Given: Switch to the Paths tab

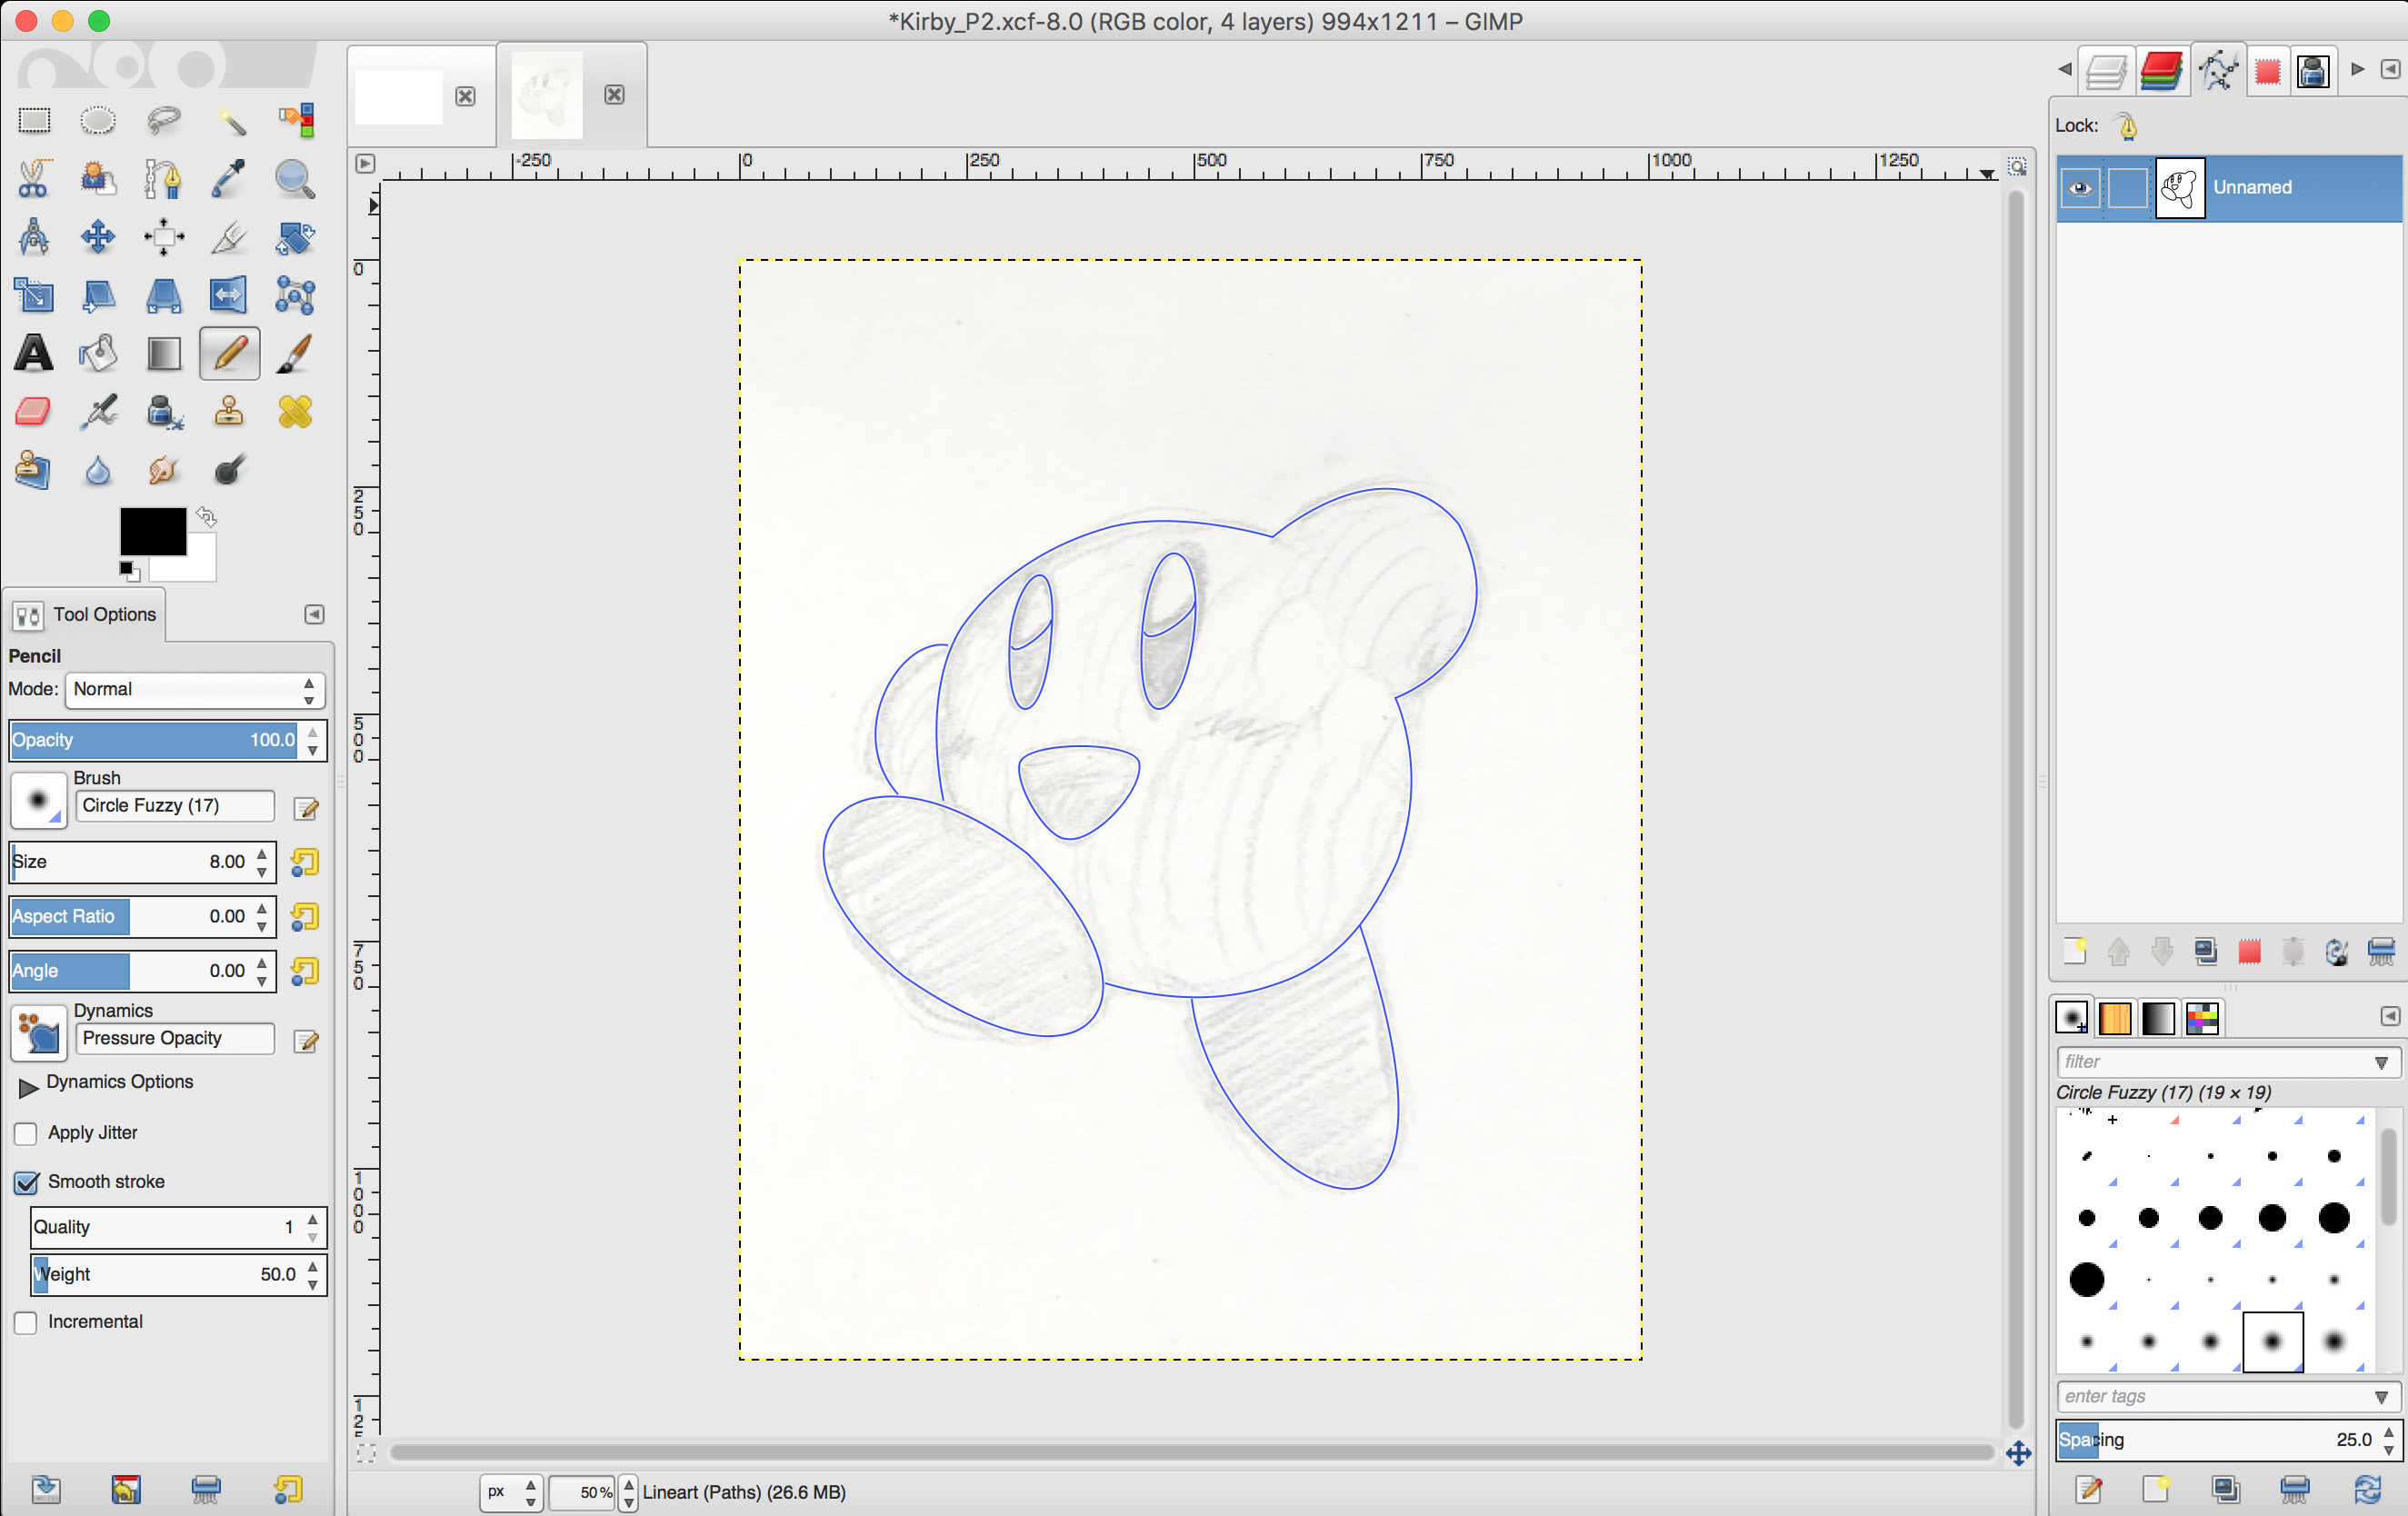Looking at the screenshot, I should [2218, 71].
